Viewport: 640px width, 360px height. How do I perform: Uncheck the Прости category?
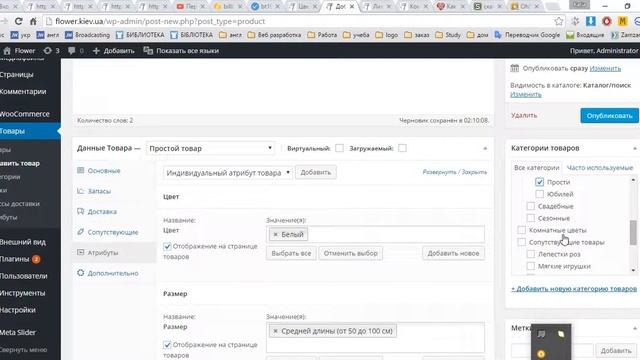pyautogui.click(x=540, y=182)
